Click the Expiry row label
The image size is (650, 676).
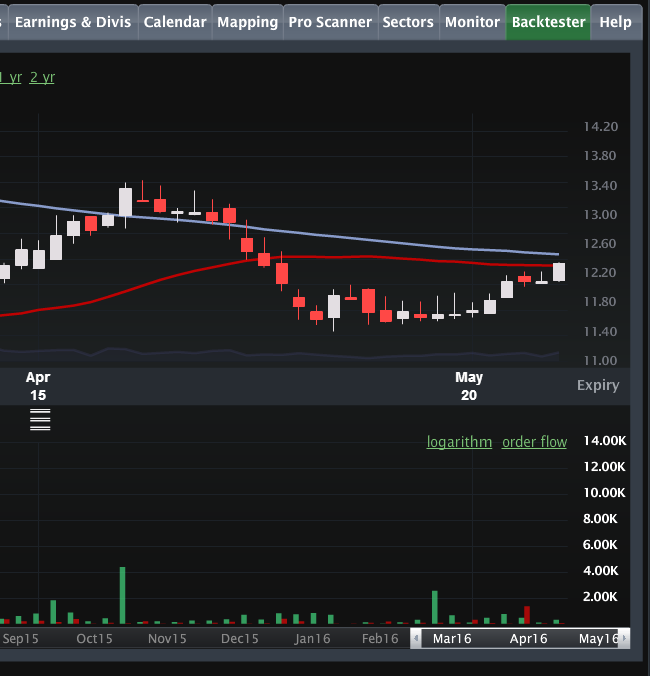tap(598, 385)
